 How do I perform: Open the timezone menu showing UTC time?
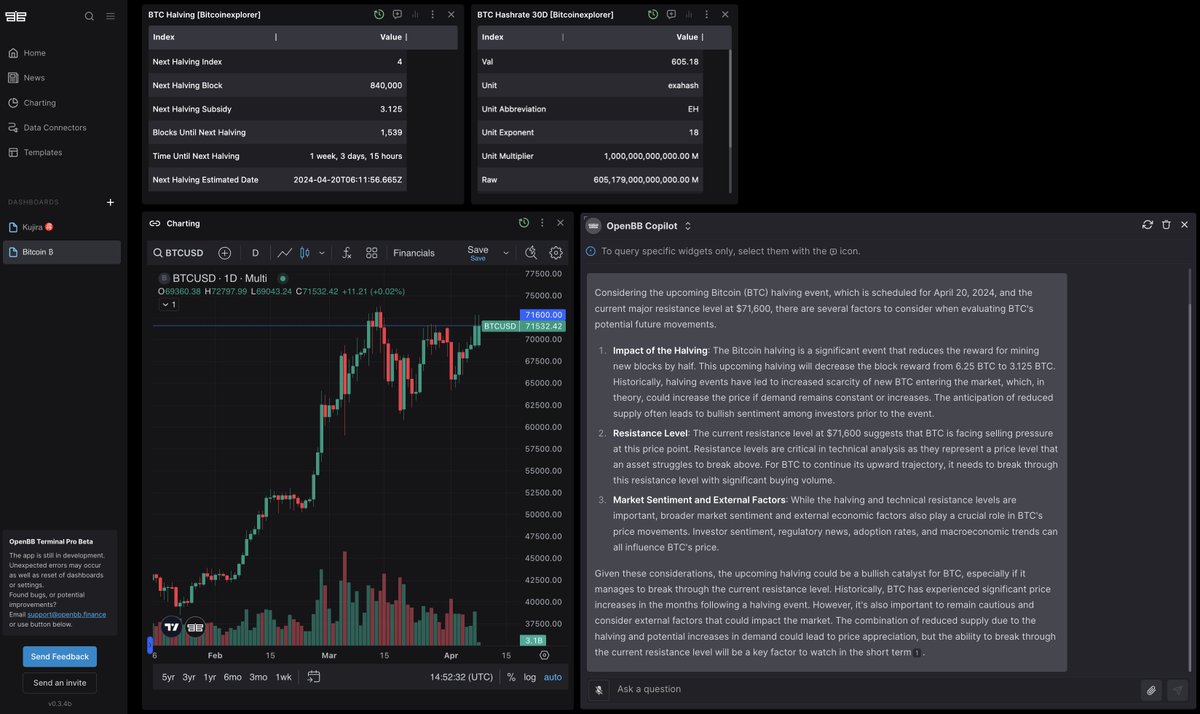point(462,677)
